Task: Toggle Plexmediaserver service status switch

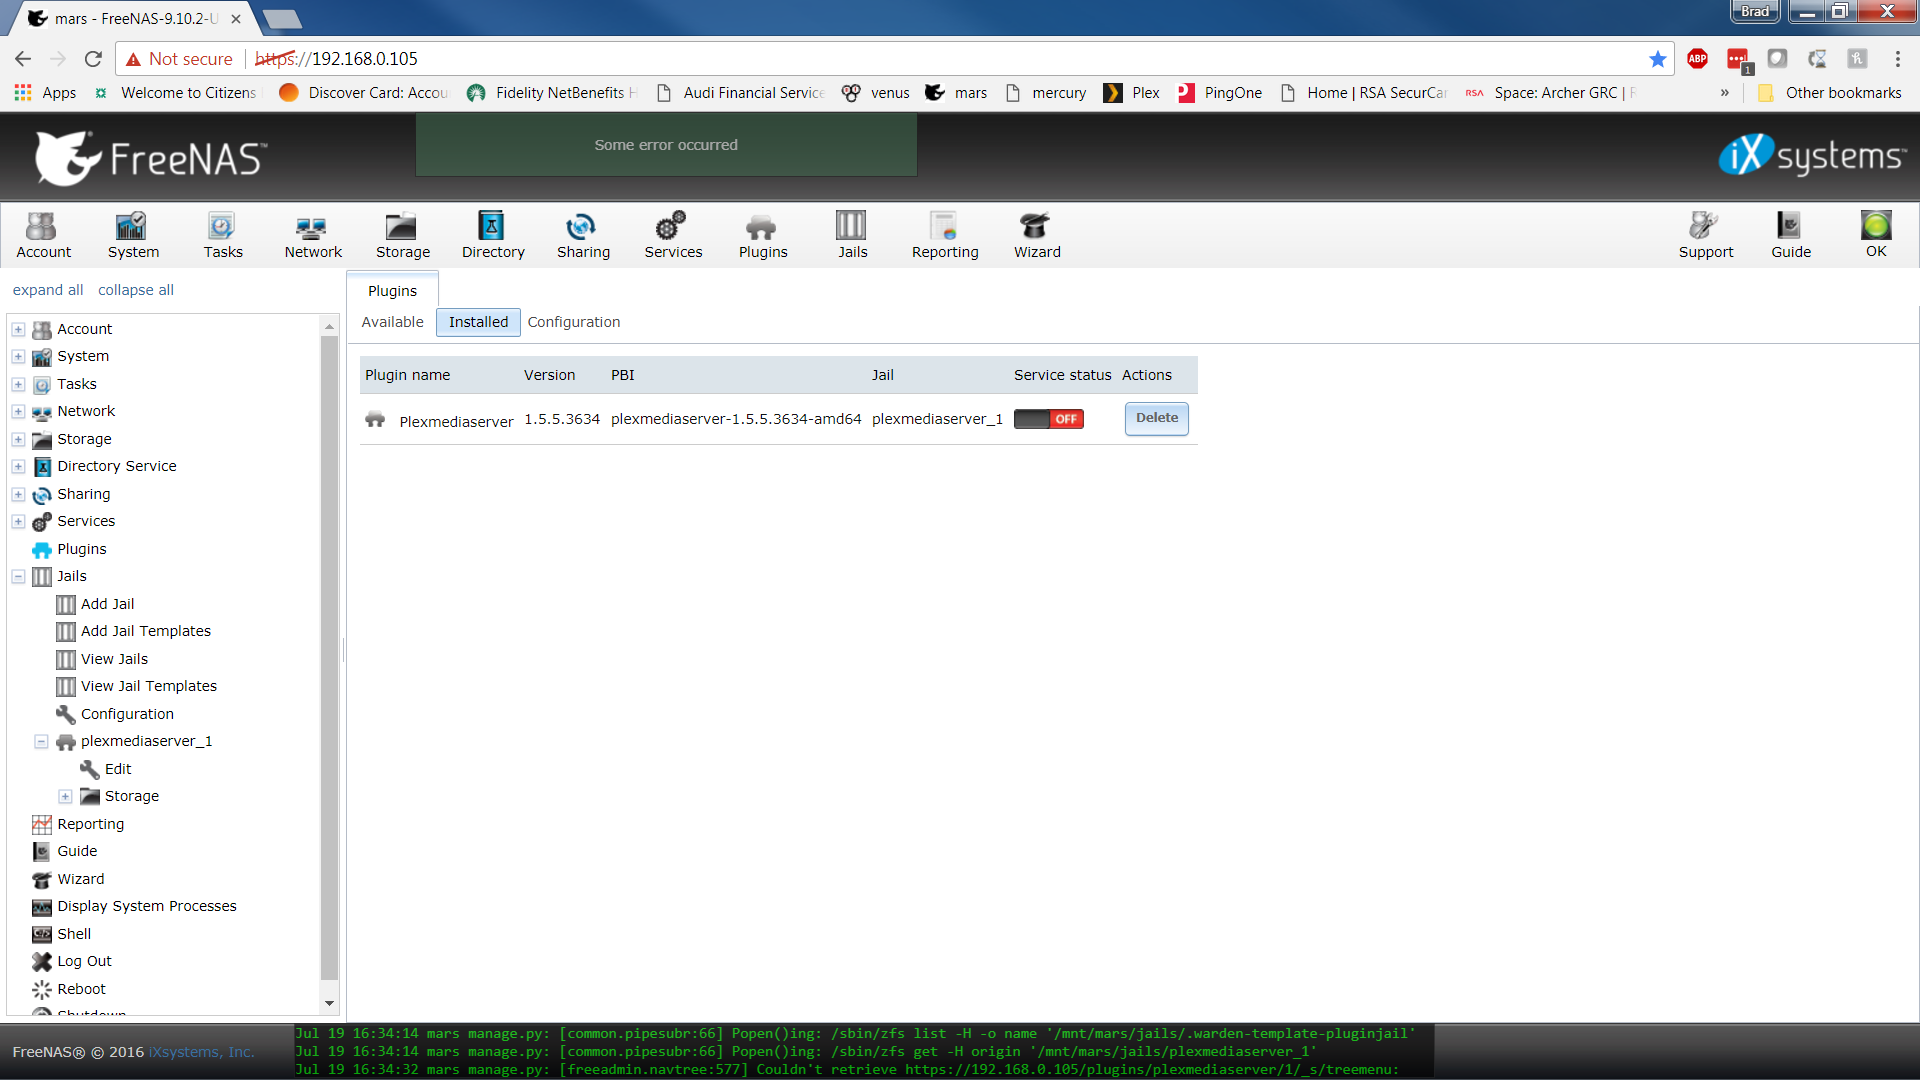Action: pos(1048,419)
